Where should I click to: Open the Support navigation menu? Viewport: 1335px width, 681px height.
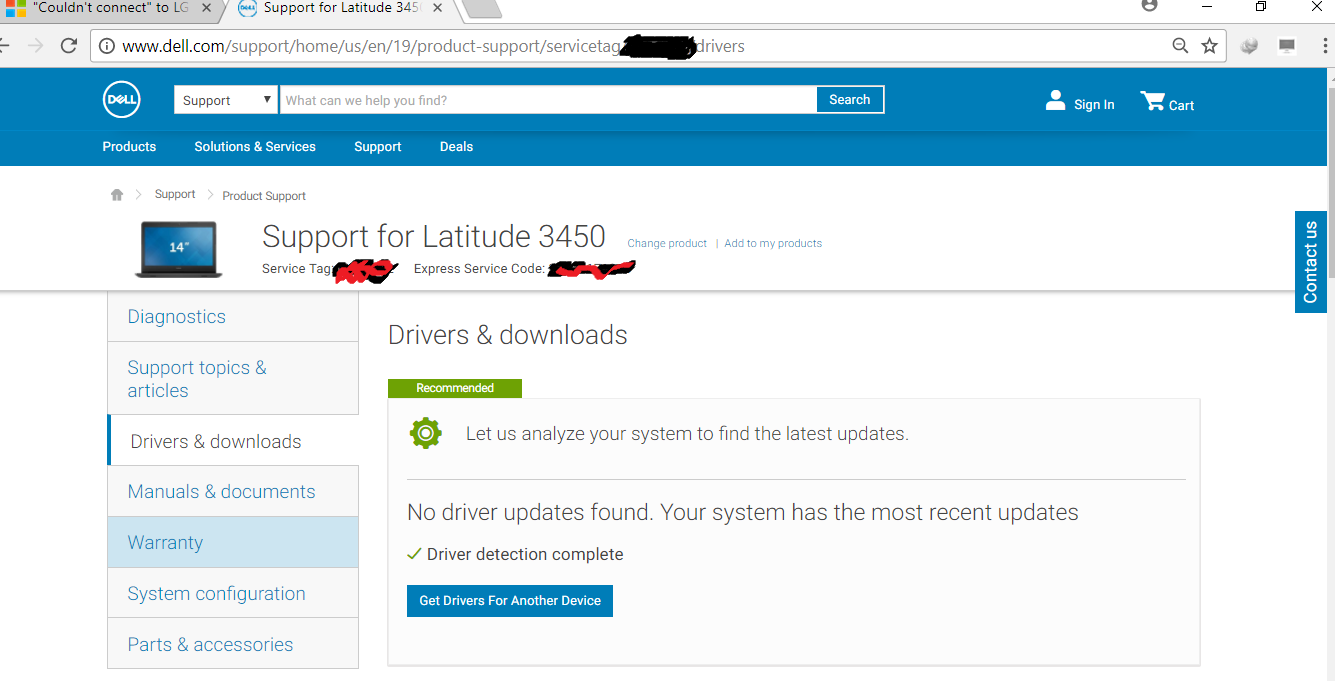(377, 146)
